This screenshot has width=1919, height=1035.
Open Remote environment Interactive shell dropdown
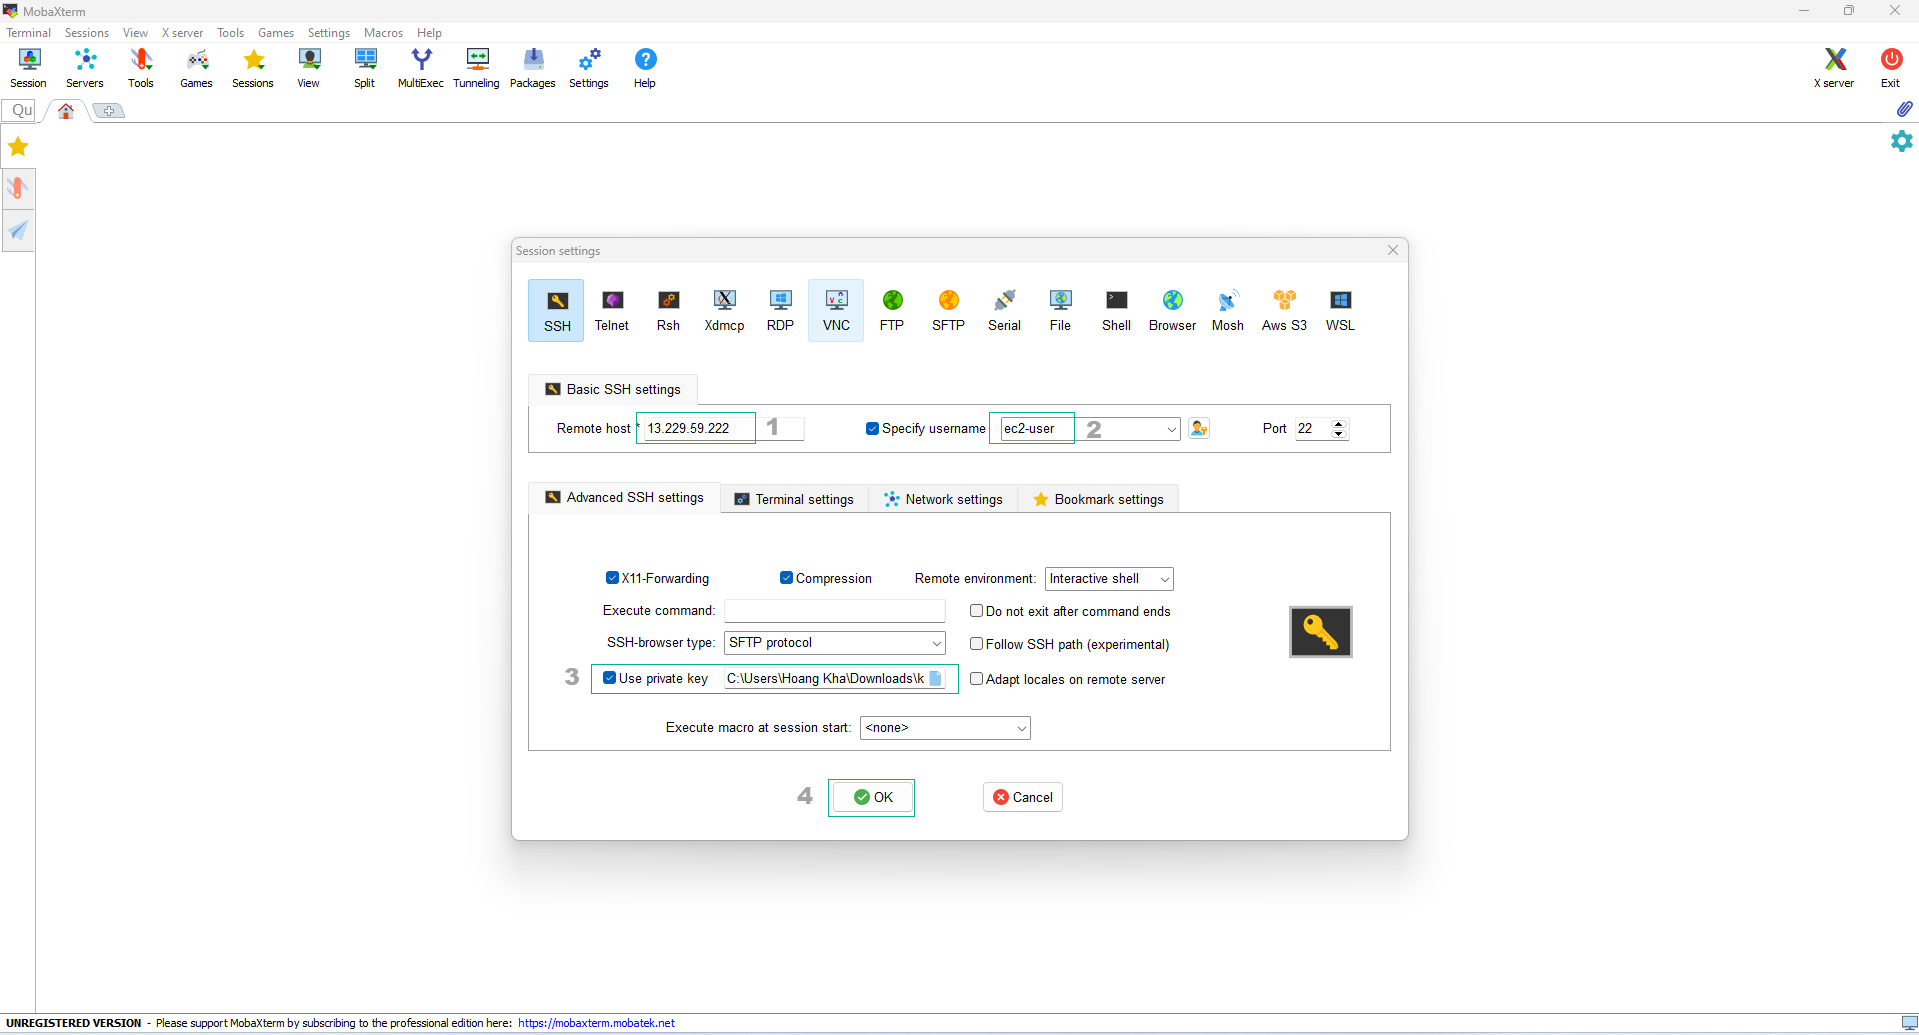(1109, 579)
